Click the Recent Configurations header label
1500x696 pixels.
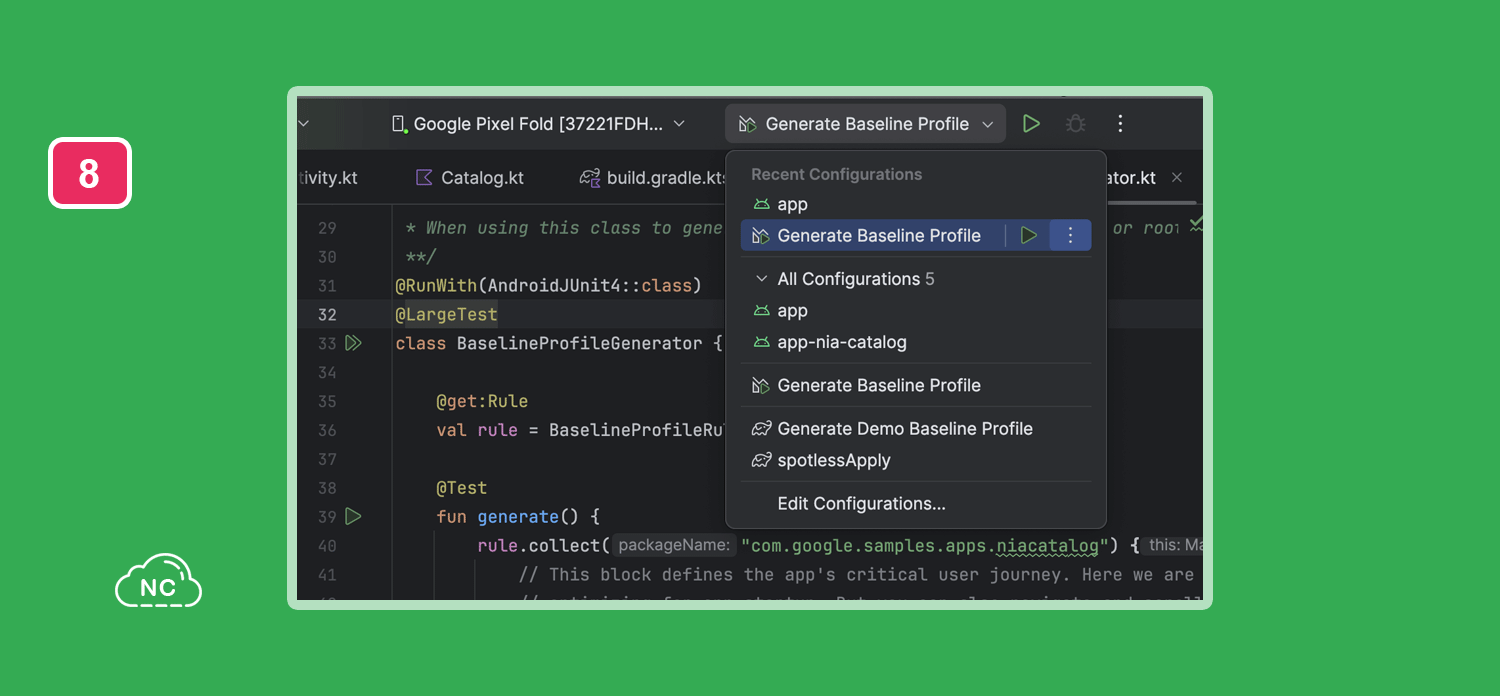coord(836,174)
